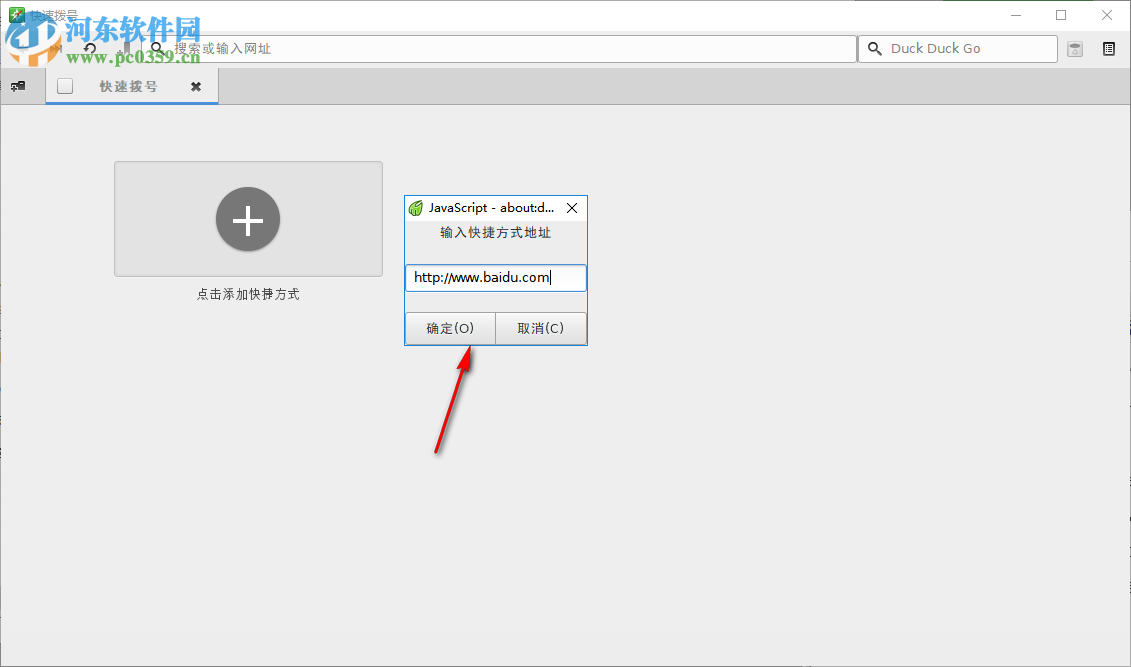The image size is (1131, 667).
Task: Click the 确定(O) button
Action: [x=449, y=328]
